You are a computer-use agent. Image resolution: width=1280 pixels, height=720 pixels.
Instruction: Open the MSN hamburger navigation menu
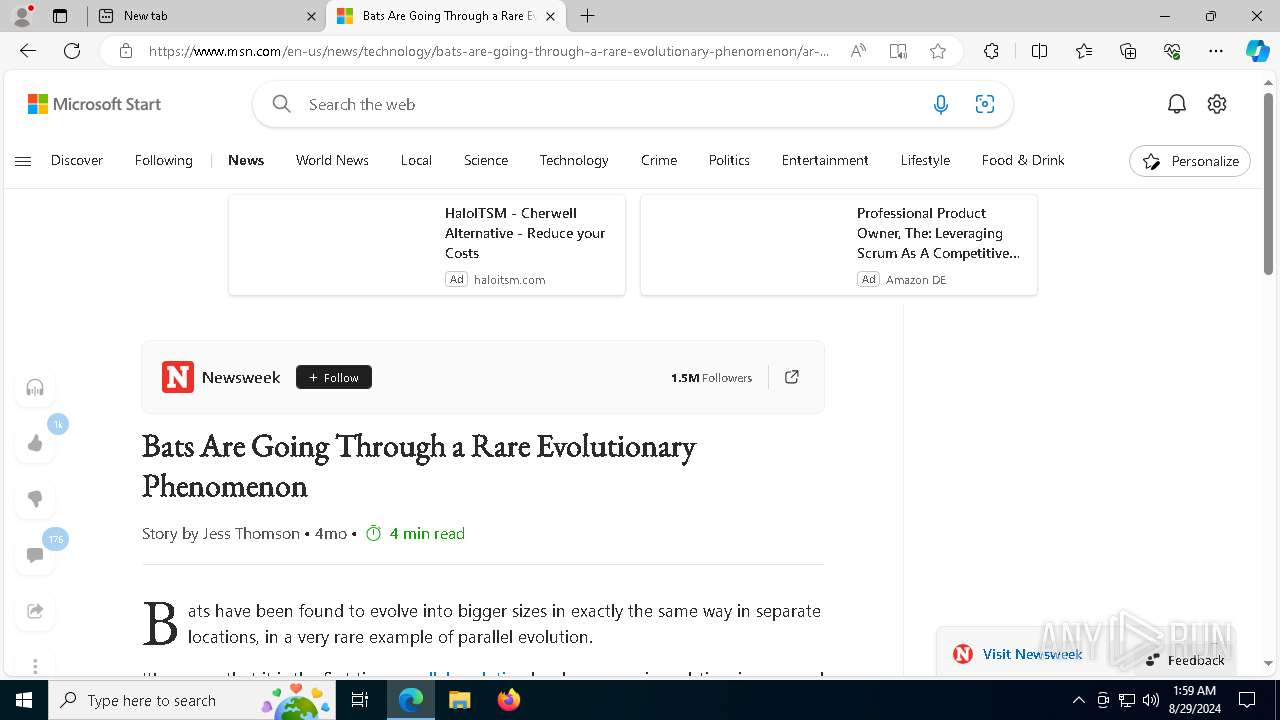[23, 161]
